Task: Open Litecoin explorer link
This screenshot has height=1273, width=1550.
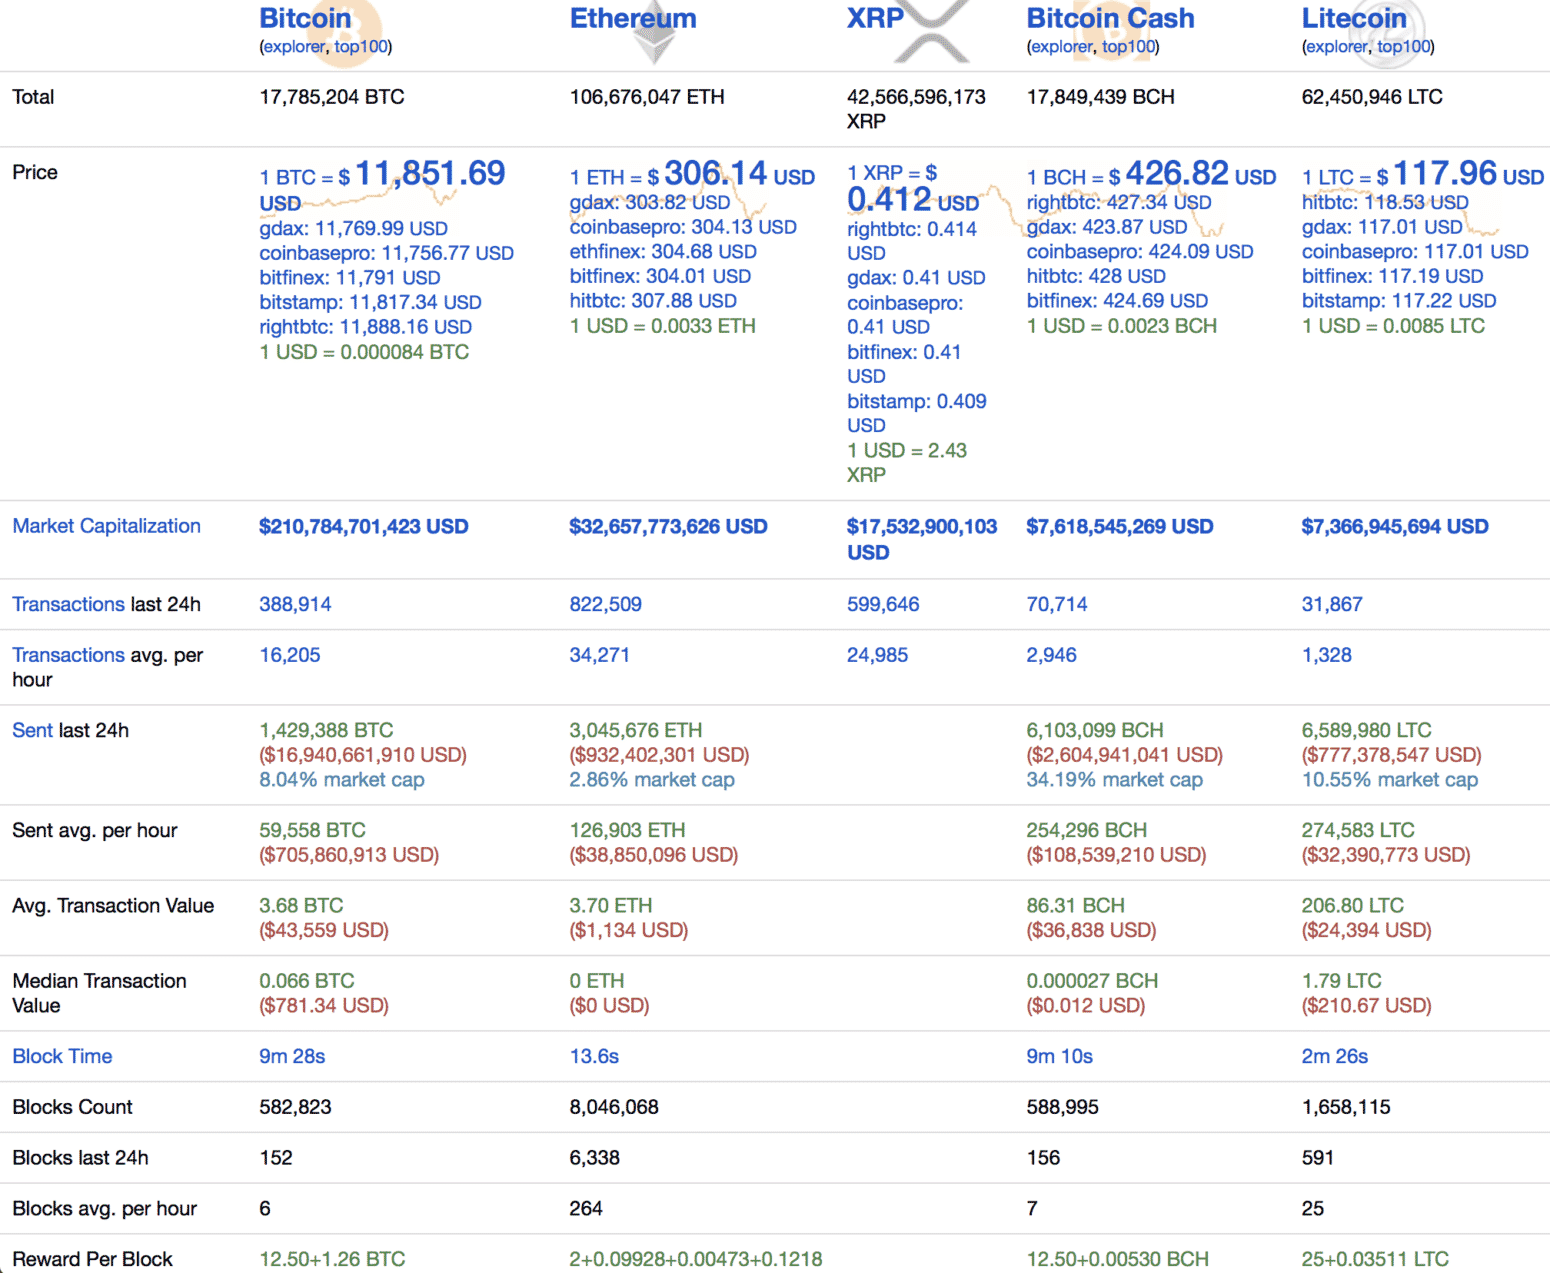Action: pyautogui.click(x=1336, y=46)
